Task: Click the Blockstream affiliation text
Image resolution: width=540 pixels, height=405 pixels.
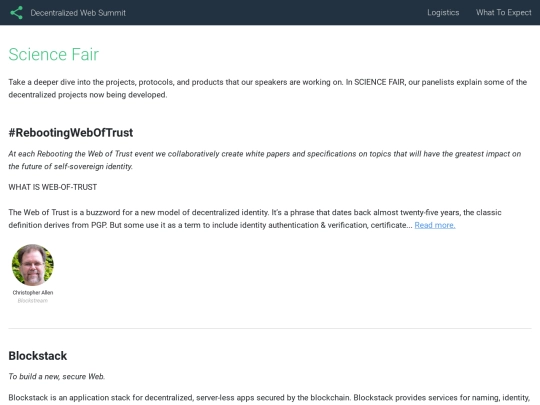Action: [x=33, y=301]
